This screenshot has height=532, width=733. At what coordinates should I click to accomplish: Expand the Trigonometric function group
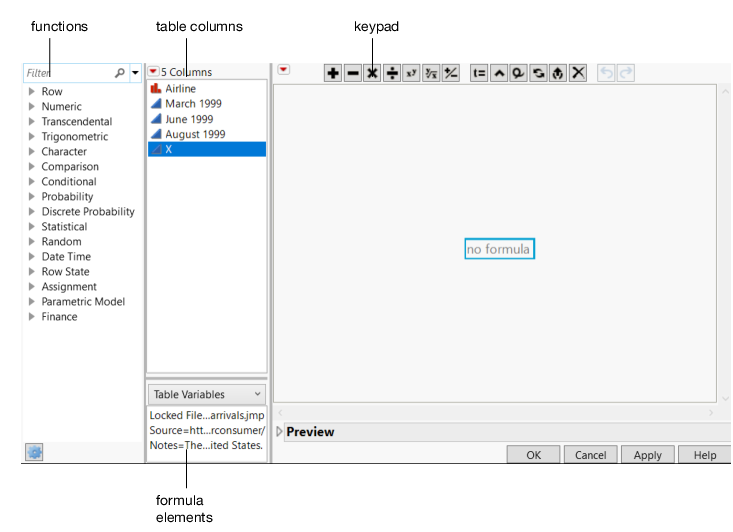[32, 136]
